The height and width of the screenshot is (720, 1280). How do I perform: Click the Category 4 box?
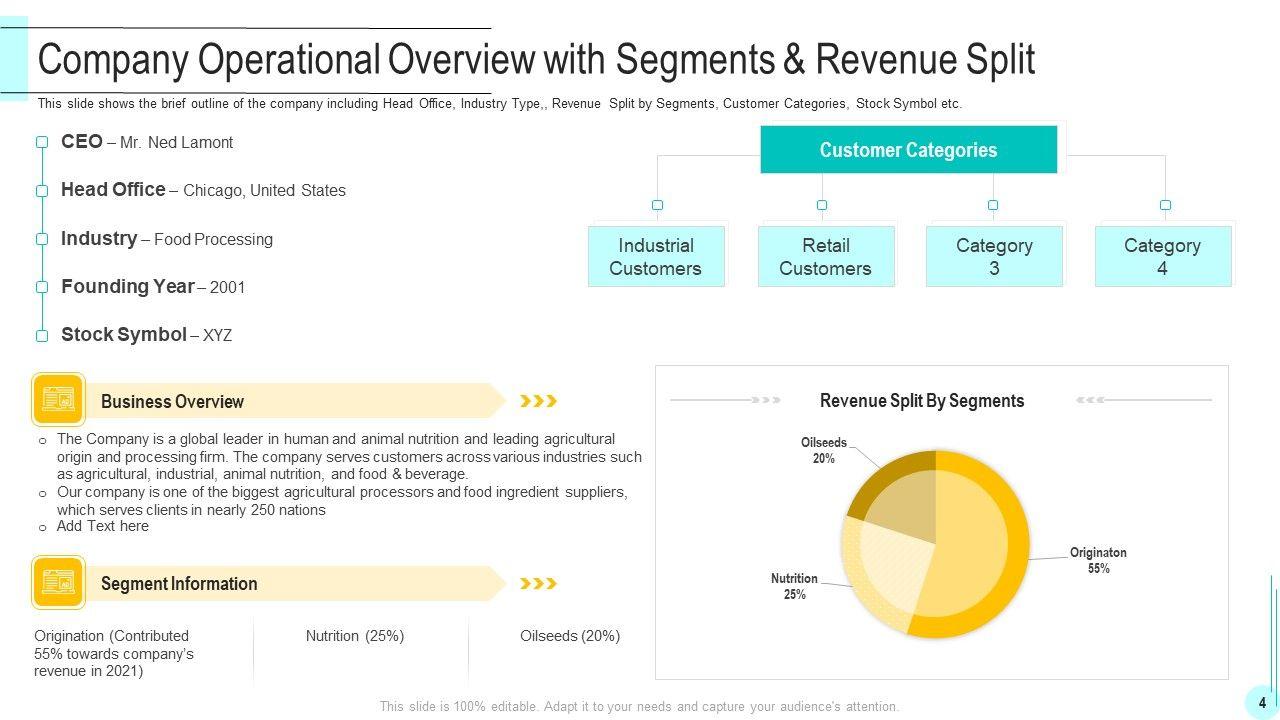(x=1162, y=257)
